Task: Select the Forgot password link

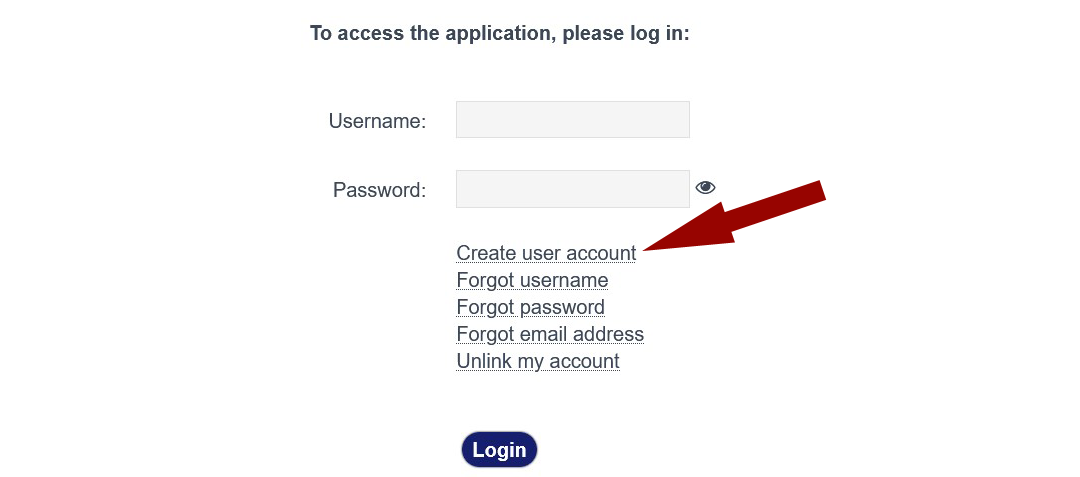Action: [530, 307]
